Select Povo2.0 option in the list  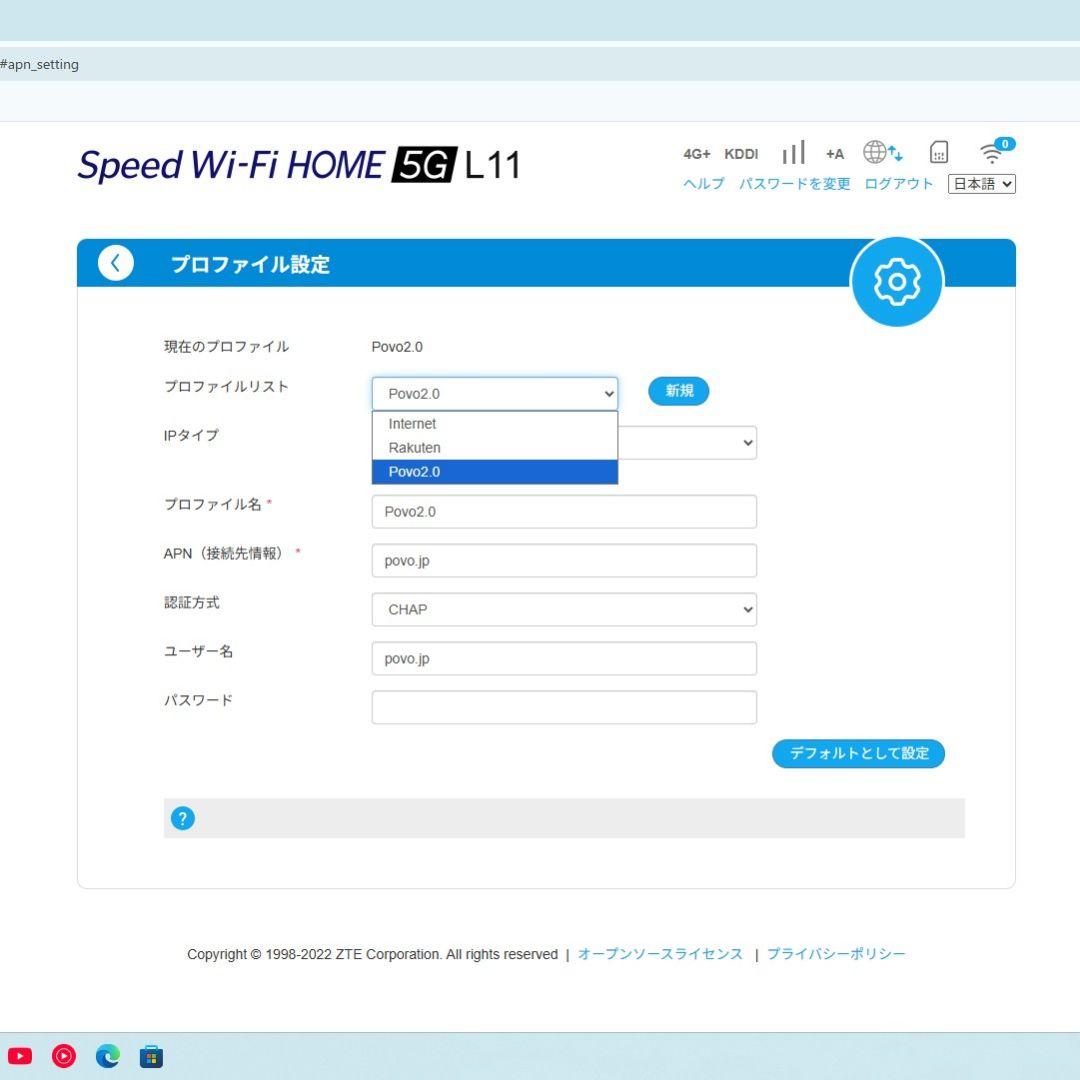(495, 472)
